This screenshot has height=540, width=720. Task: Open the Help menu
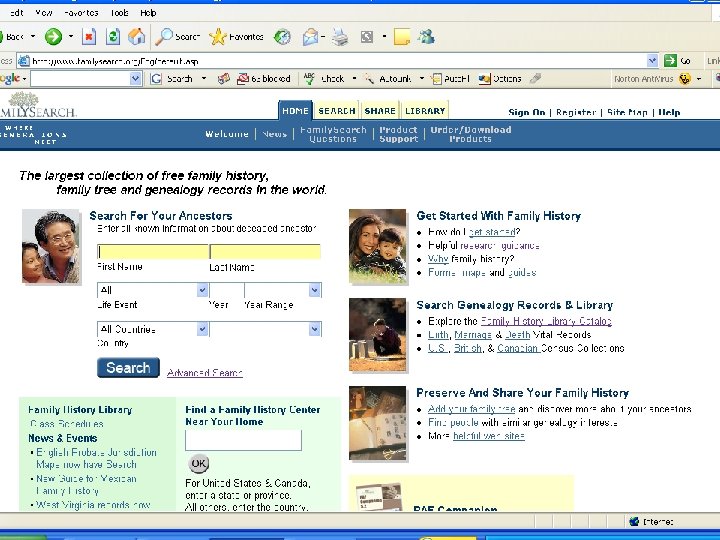tap(148, 13)
